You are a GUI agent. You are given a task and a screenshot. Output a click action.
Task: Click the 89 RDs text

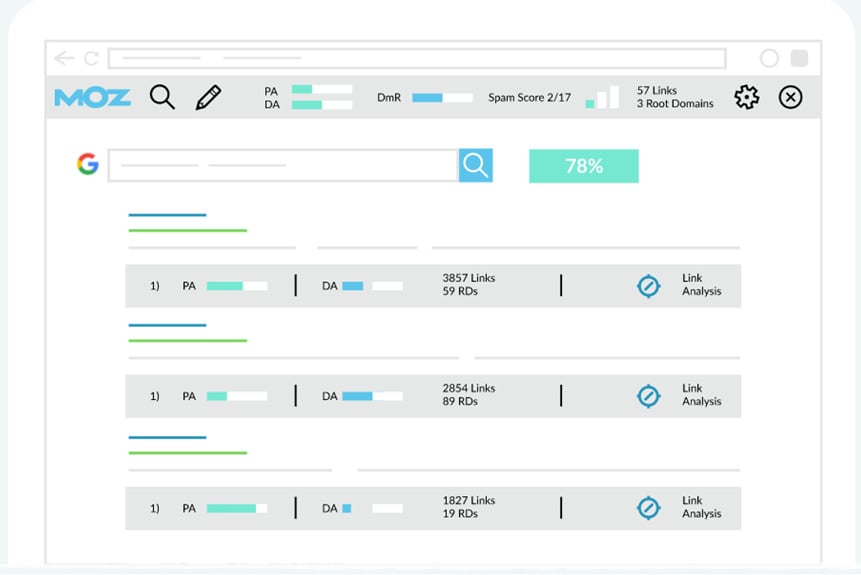[460, 401]
